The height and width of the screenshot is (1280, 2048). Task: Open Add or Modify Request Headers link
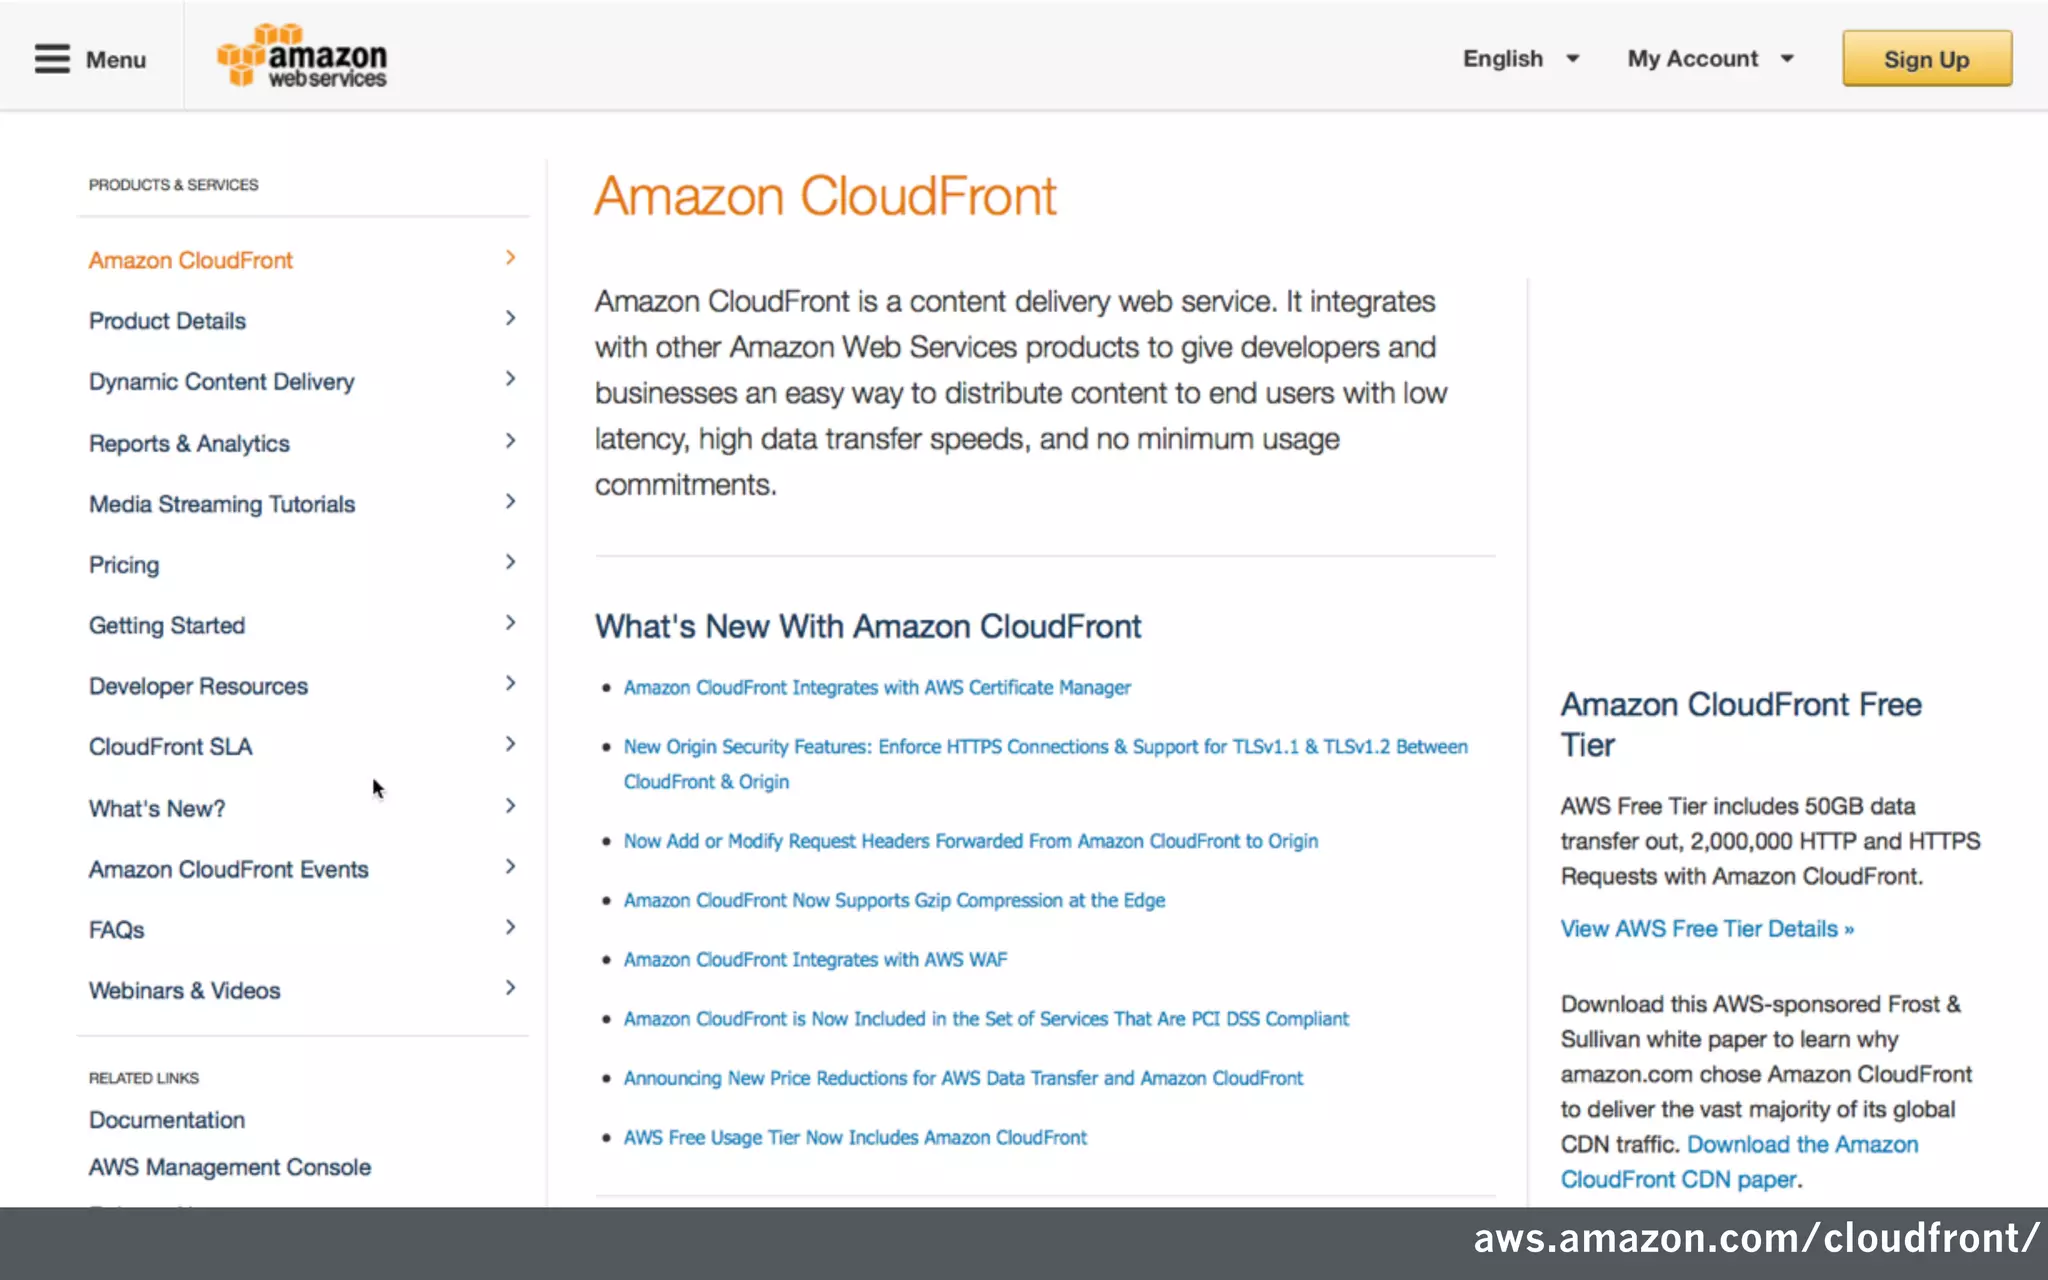[x=970, y=841]
